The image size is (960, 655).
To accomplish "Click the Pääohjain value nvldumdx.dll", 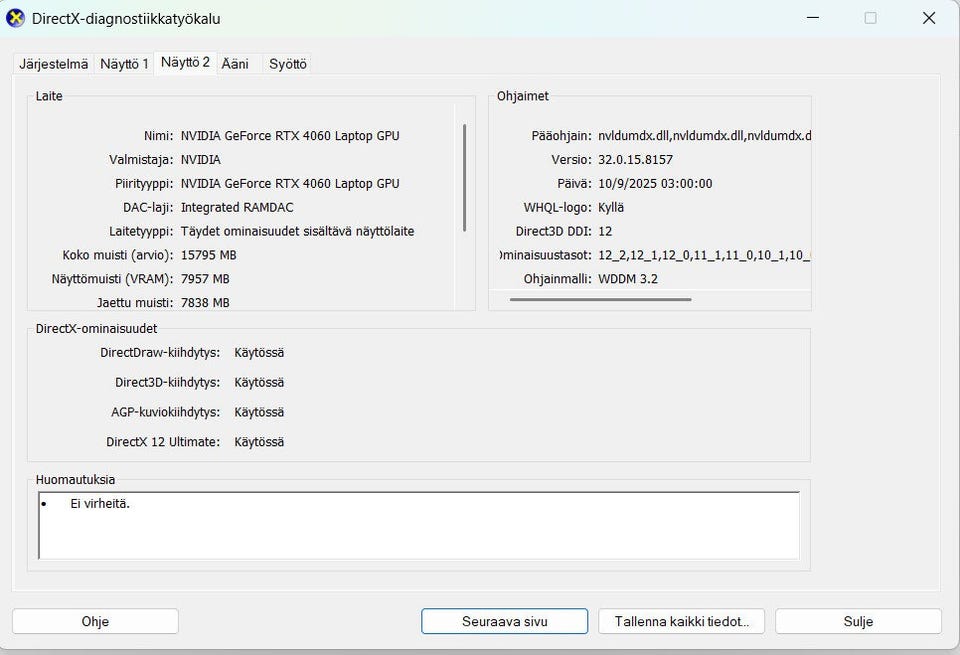I will tap(704, 136).
